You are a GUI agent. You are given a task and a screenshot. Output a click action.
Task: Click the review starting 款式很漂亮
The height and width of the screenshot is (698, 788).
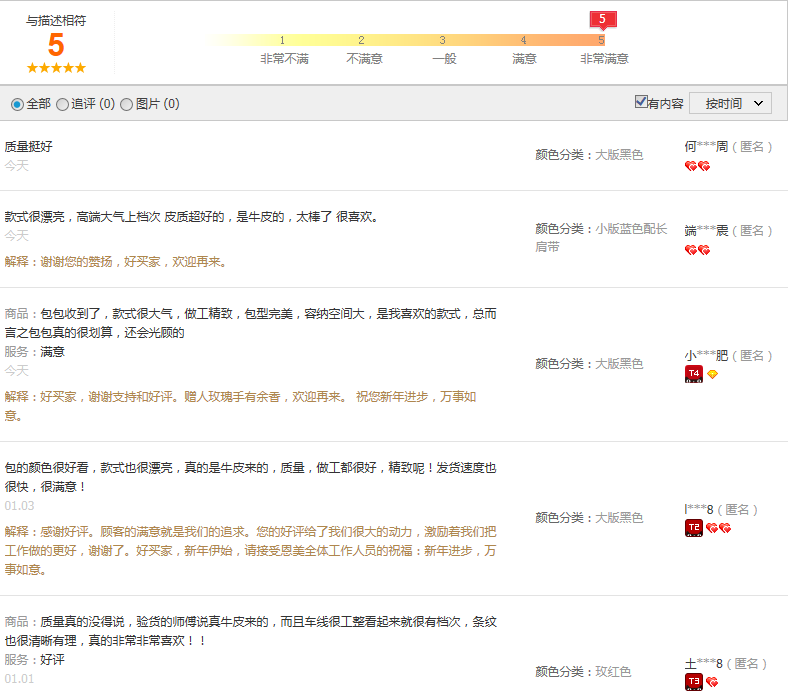tap(191, 217)
